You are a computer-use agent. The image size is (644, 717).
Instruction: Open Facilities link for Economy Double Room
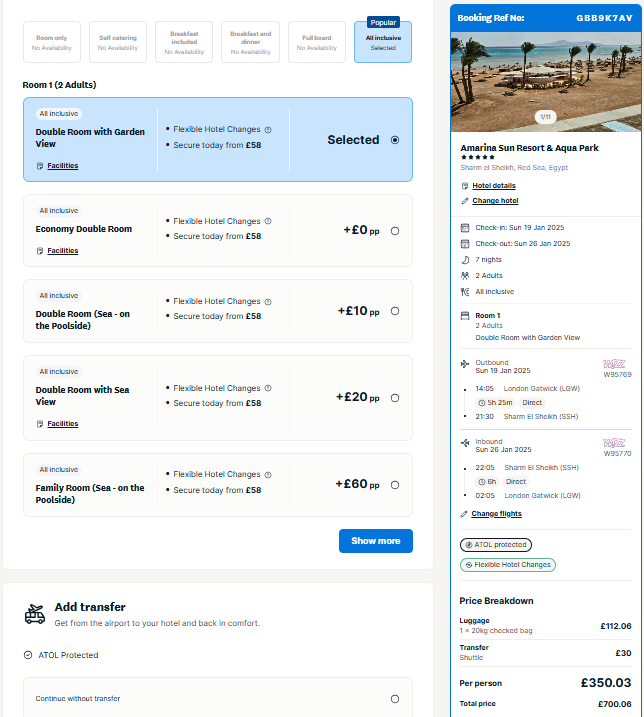coord(63,251)
